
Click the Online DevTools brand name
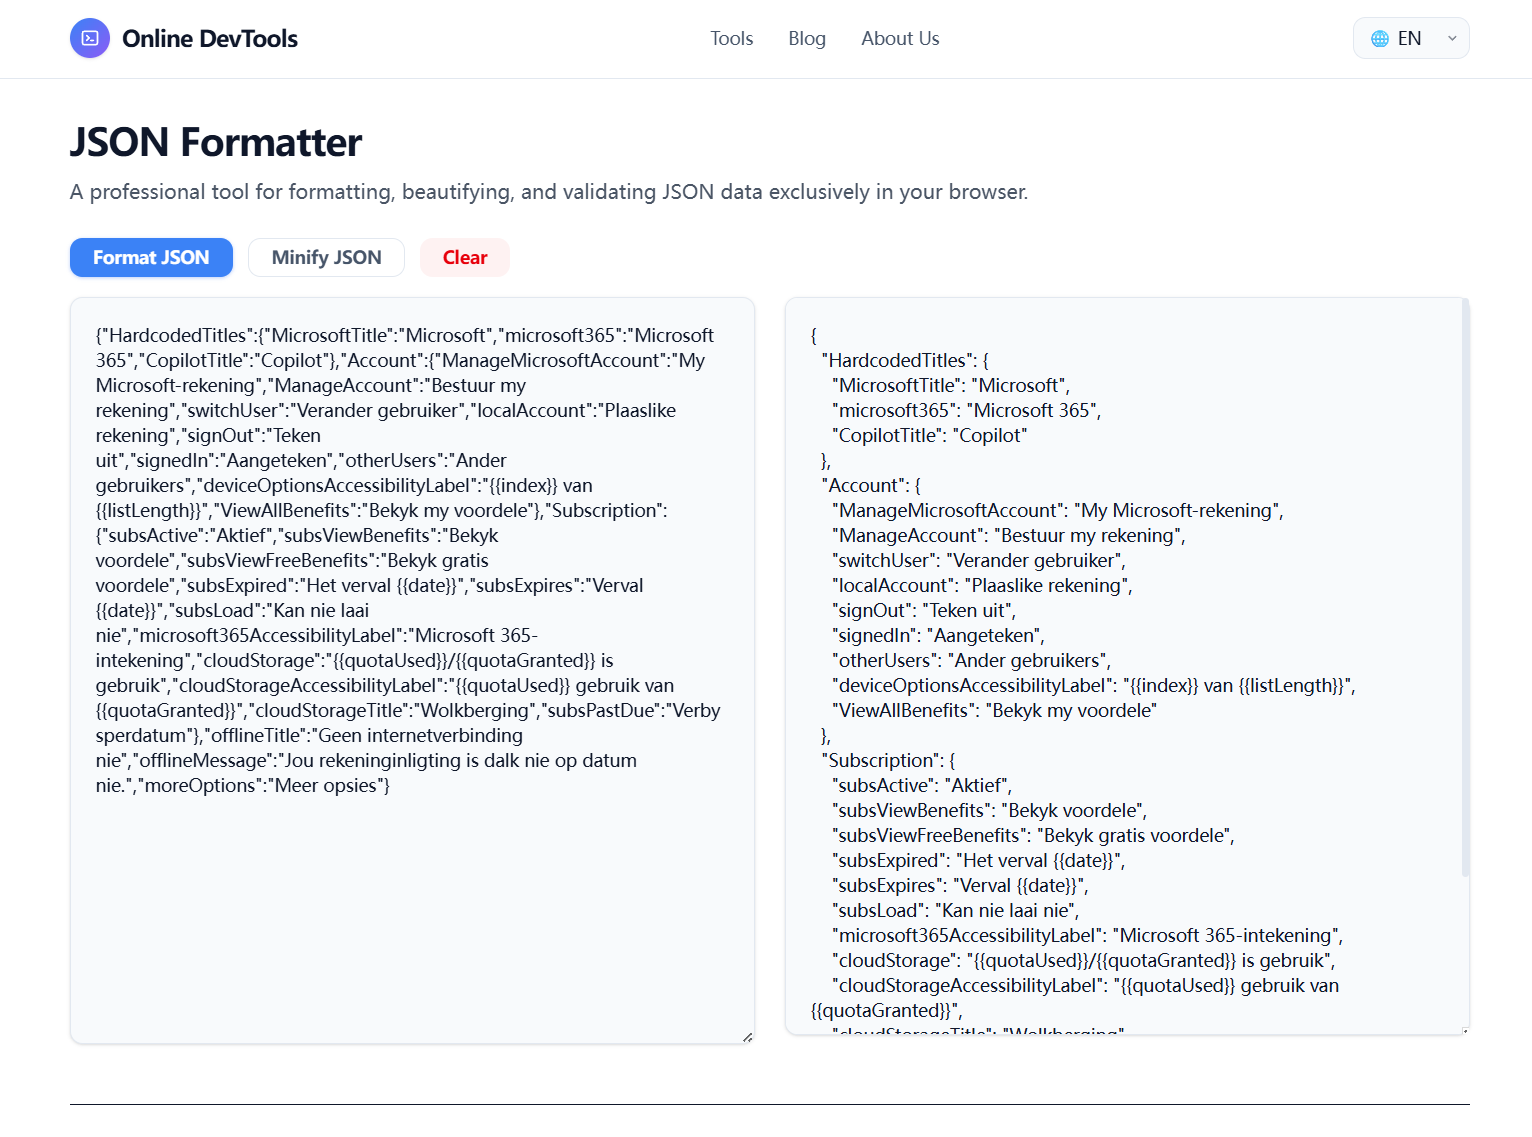[x=209, y=38]
